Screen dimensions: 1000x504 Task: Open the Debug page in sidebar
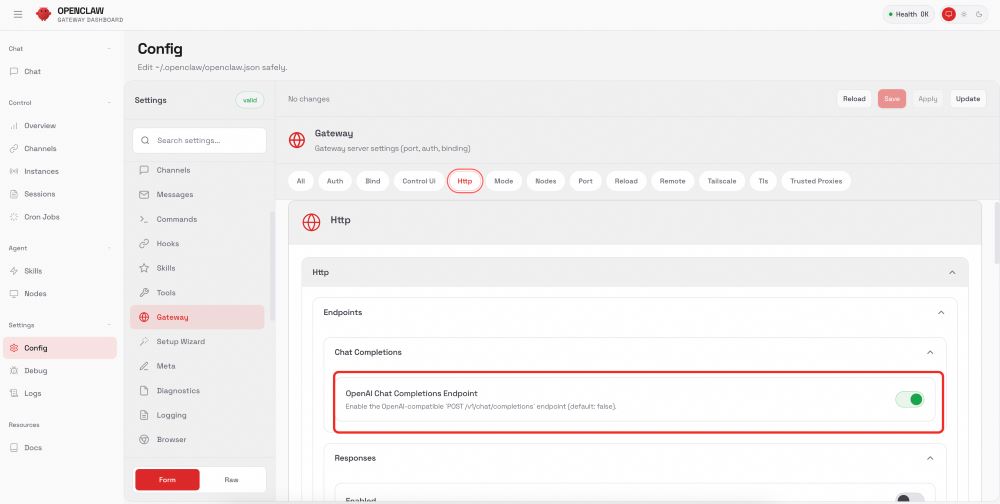tap(35, 371)
